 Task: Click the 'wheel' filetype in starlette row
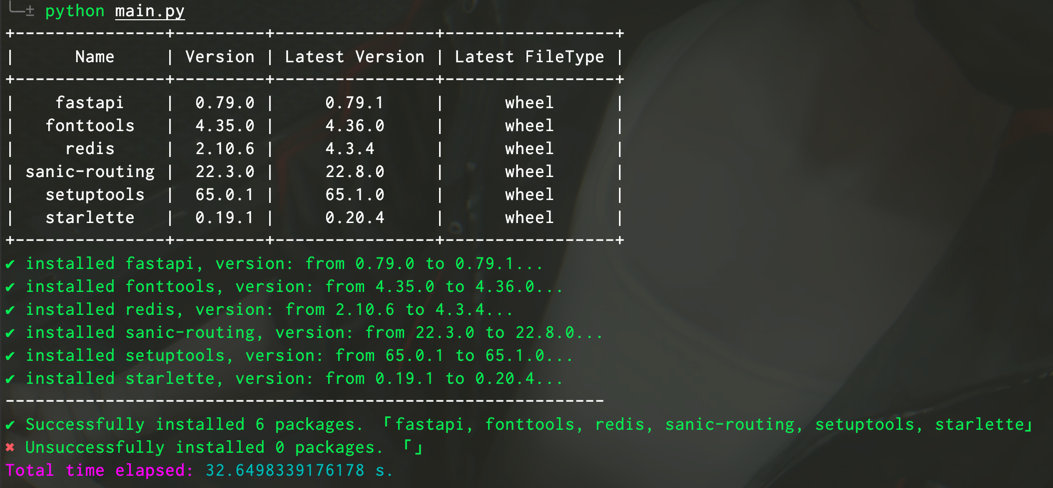(529, 218)
